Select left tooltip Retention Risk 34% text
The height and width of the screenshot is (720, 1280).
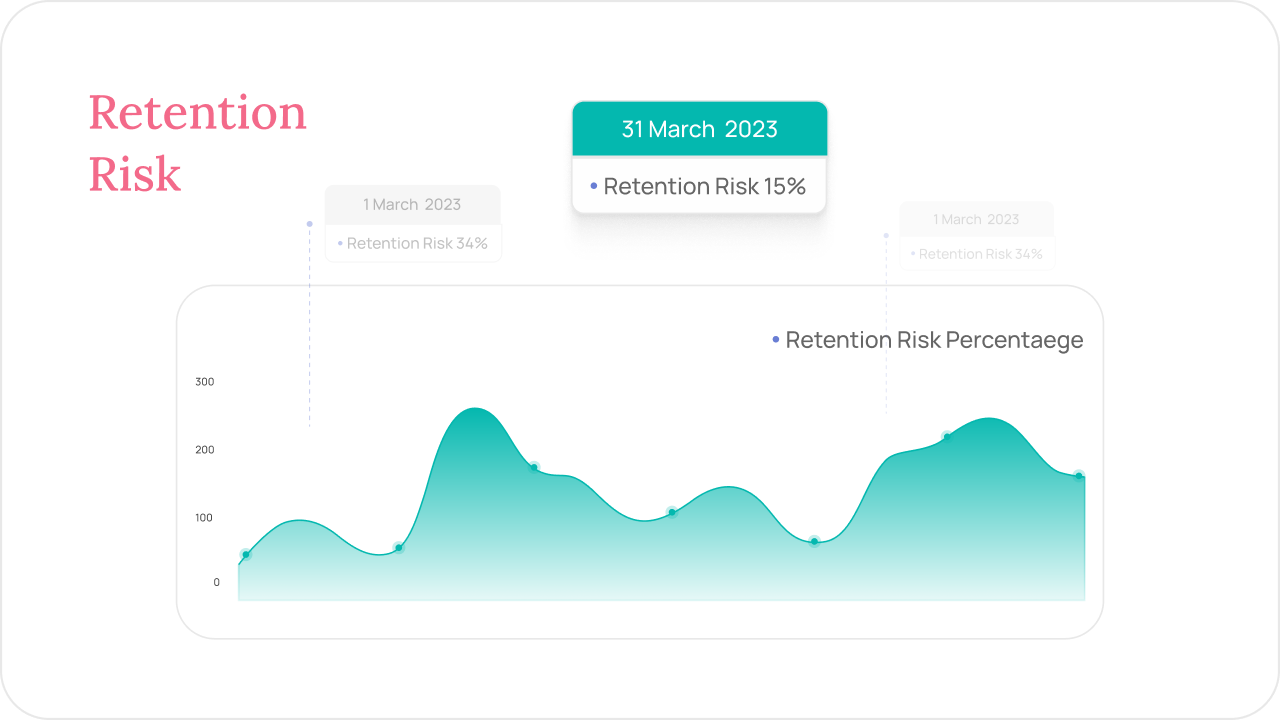[x=417, y=243]
